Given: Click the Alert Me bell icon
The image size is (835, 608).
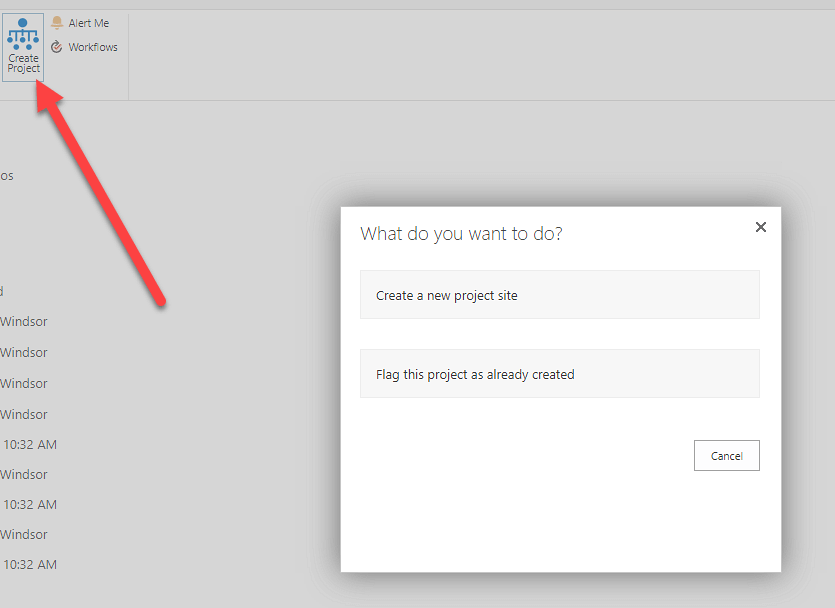Looking at the screenshot, I should point(57,23).
